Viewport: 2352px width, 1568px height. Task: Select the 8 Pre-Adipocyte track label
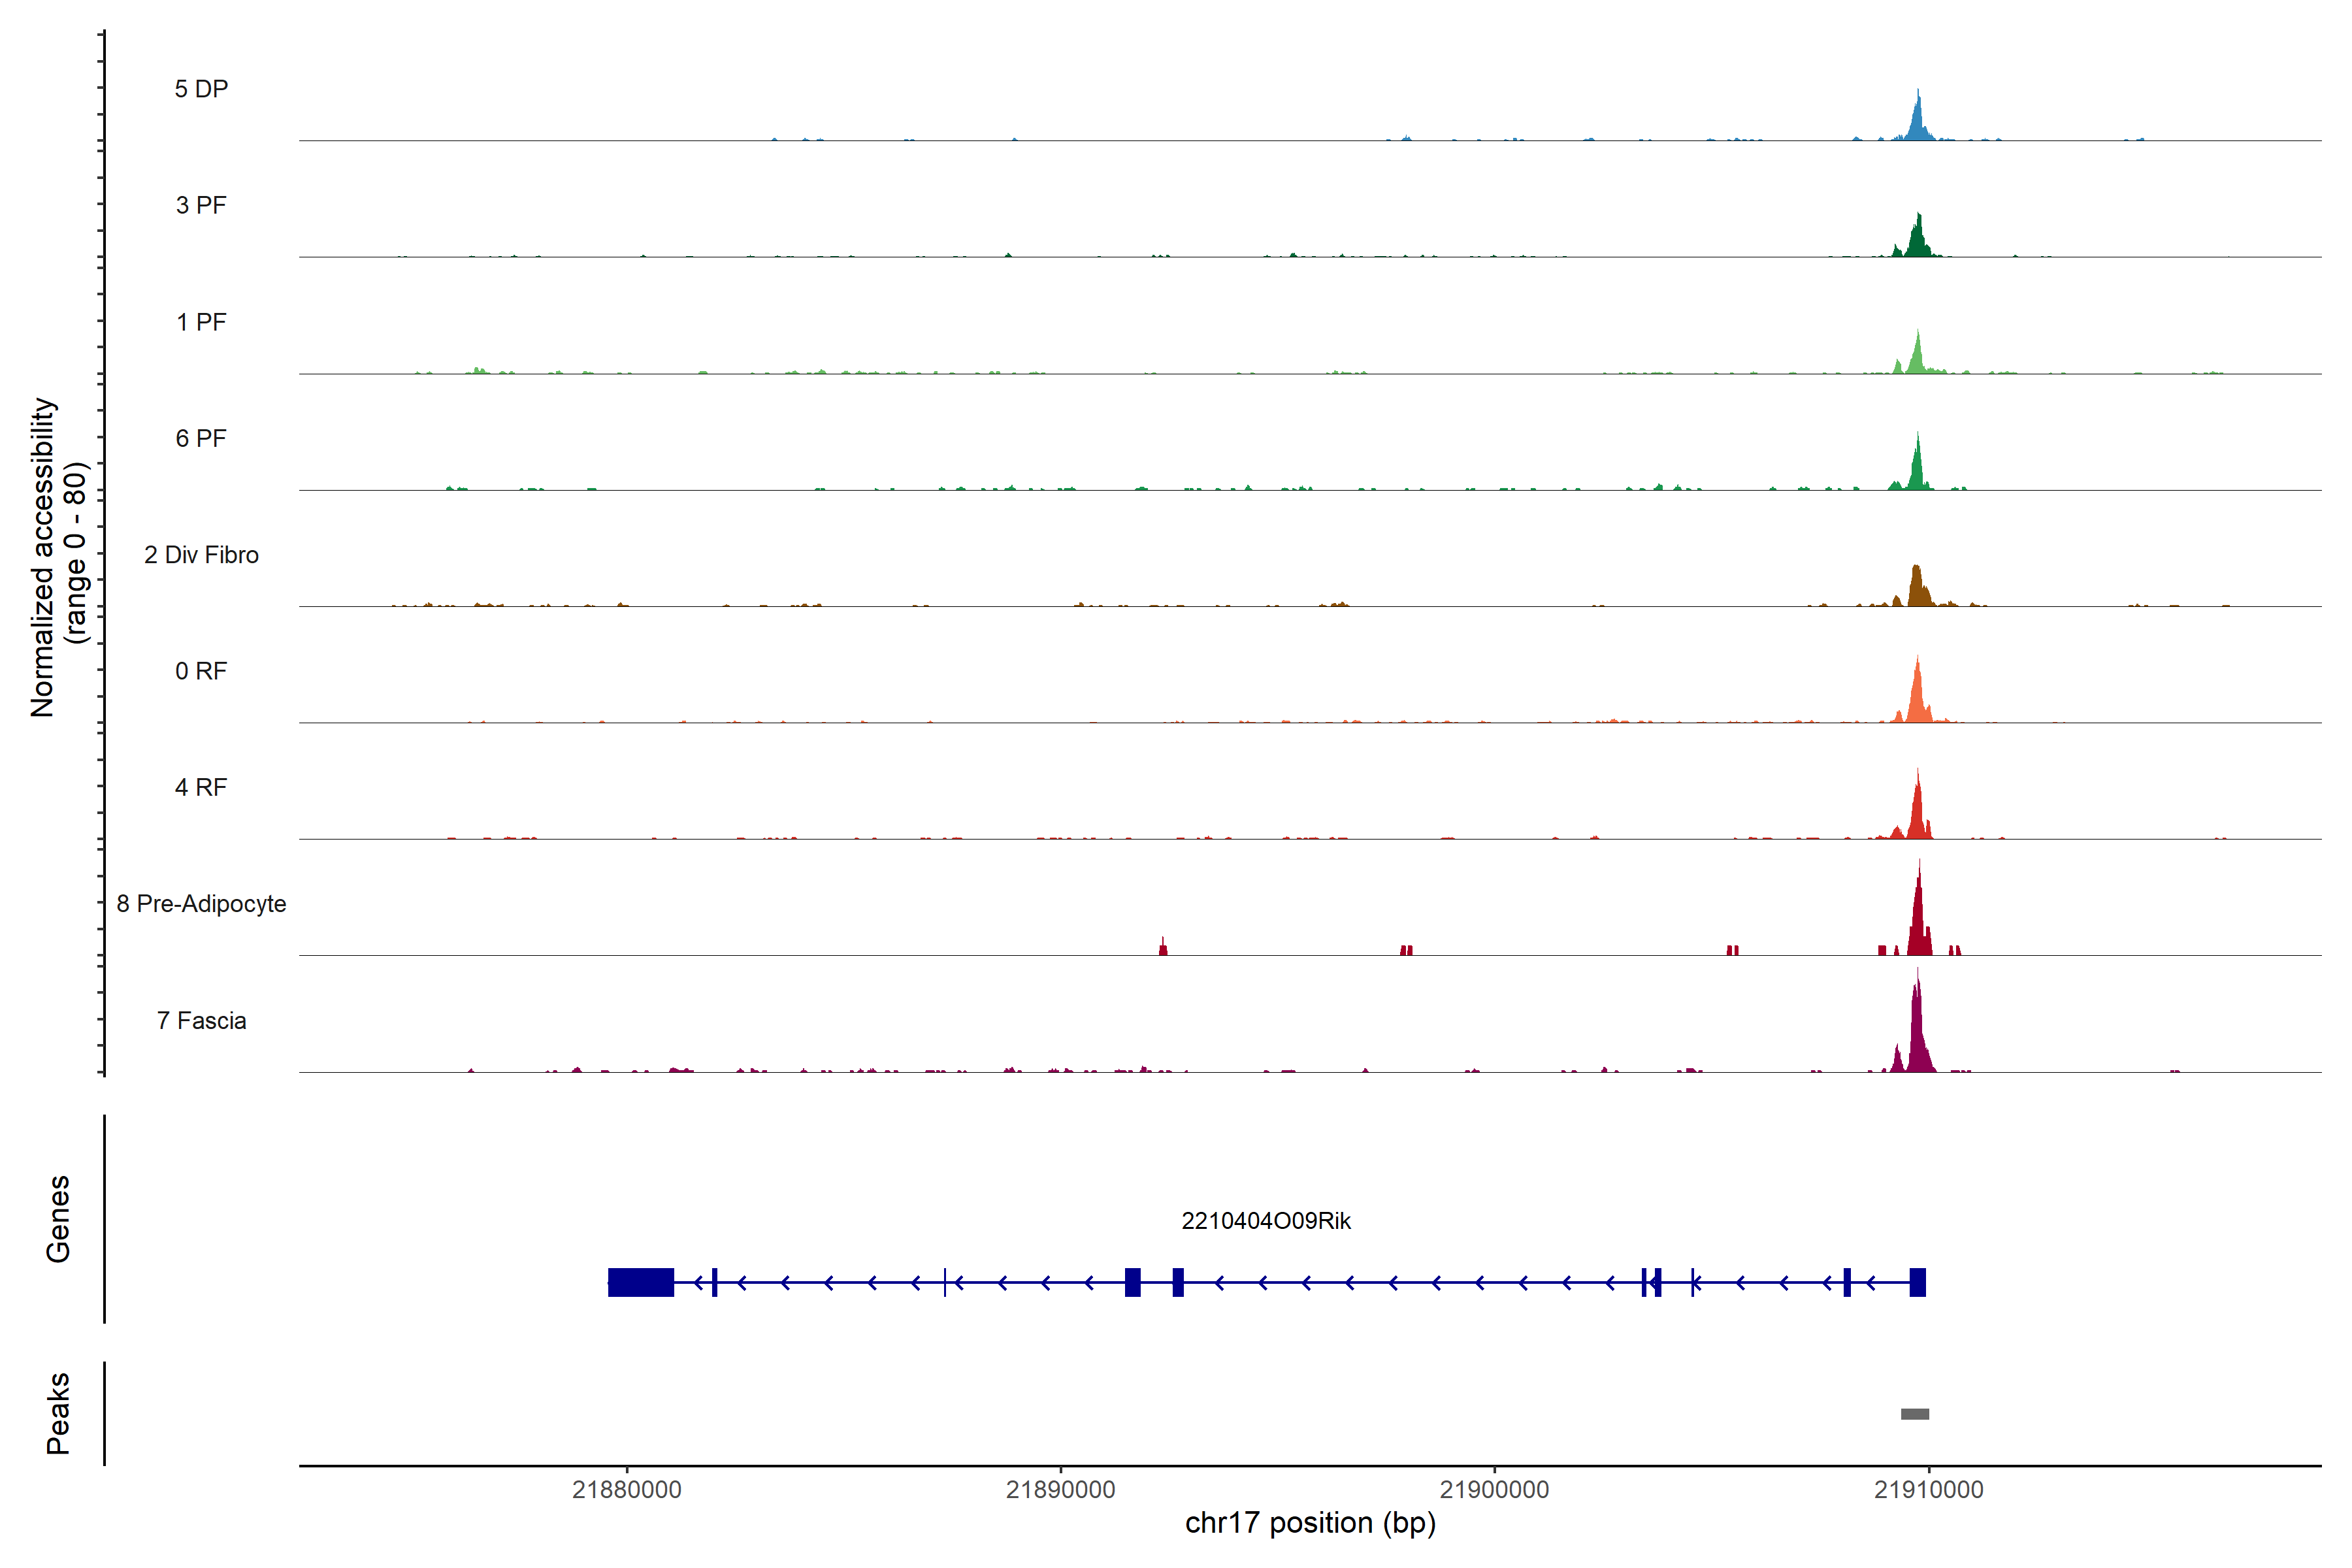(x=201, y=904)
